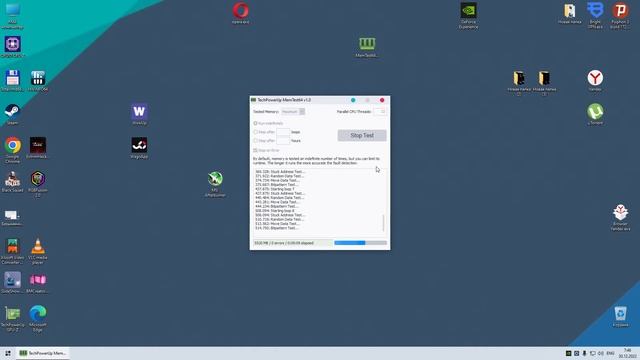Image resolution: width=640 pixels, height=360 pixels.
Task: Open the Microsoft Edge desktop icon
Action: click(38, 318)
